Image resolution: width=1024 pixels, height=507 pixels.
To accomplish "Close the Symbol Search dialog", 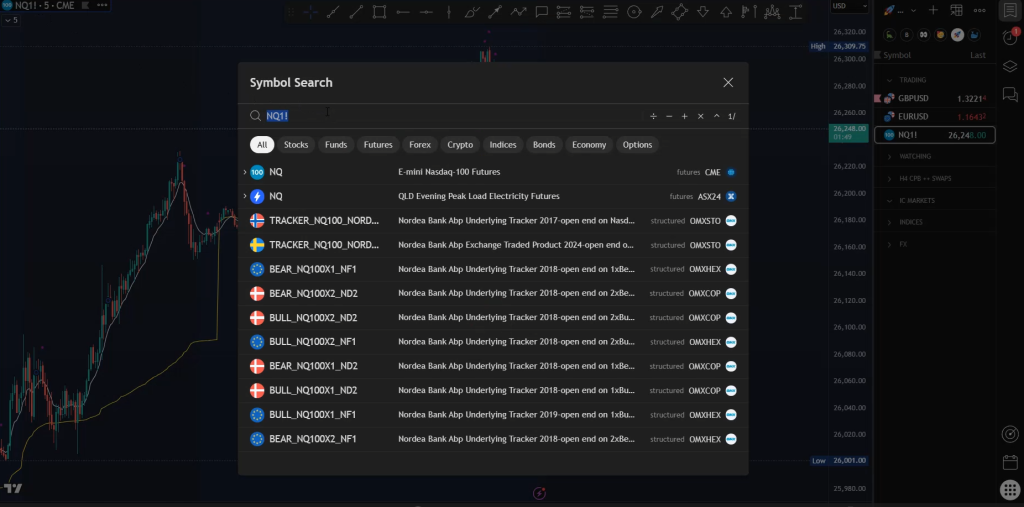I will coord(728,82).
